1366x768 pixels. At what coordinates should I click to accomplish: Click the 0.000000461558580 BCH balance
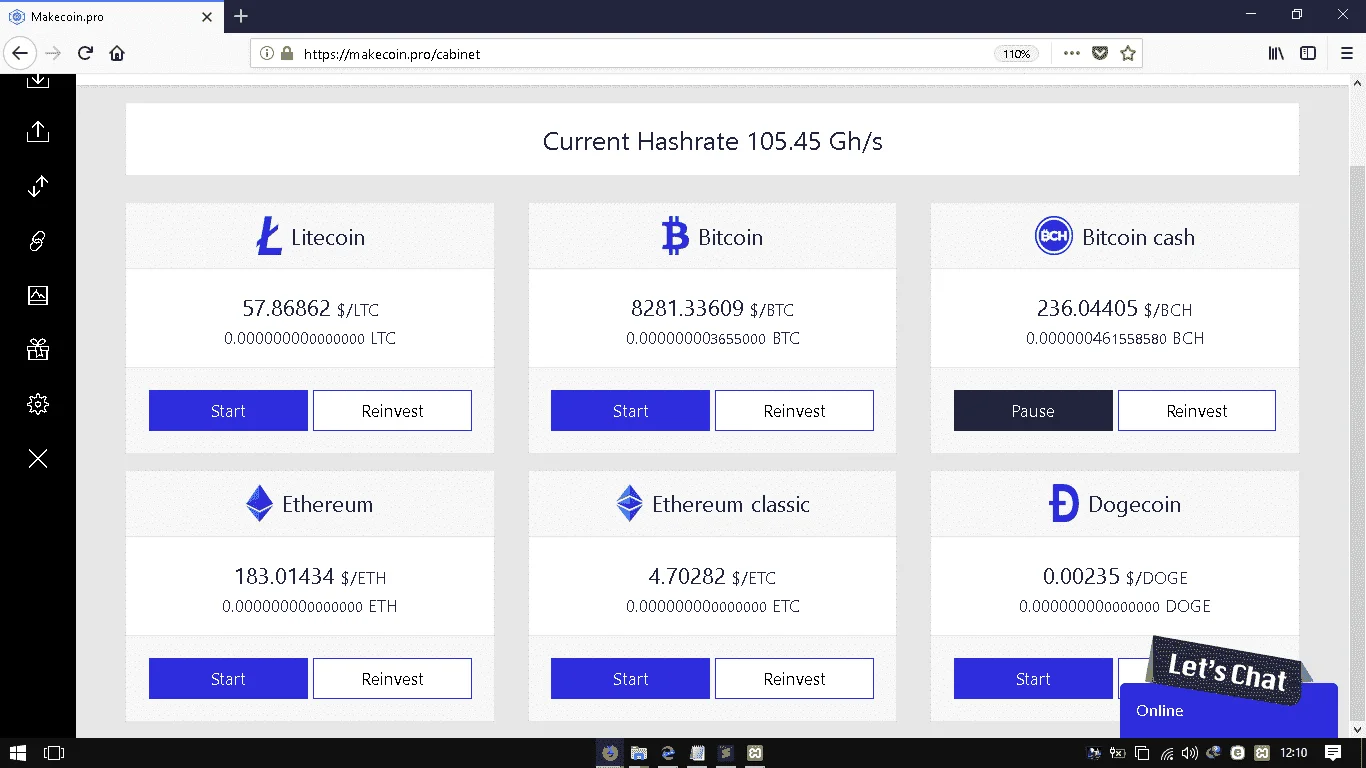click(1115, 339)
